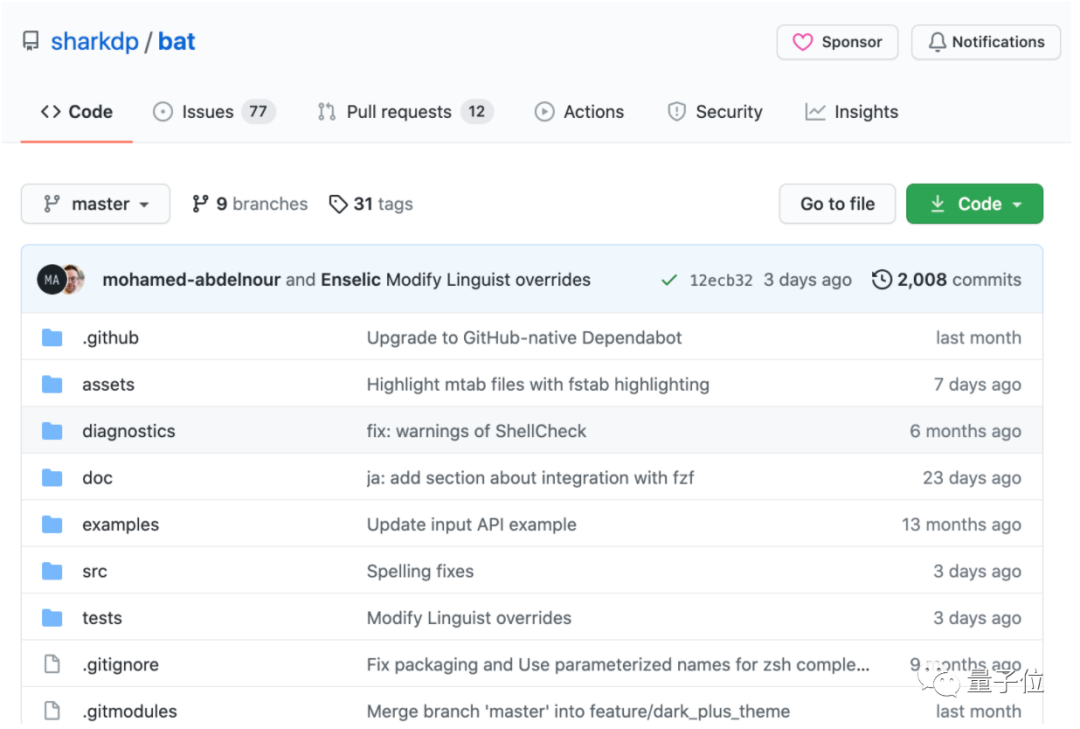The height and width of the screenshot is (729, 1080).
Task: Click the folder icon for assets
Action: point(52,384)
